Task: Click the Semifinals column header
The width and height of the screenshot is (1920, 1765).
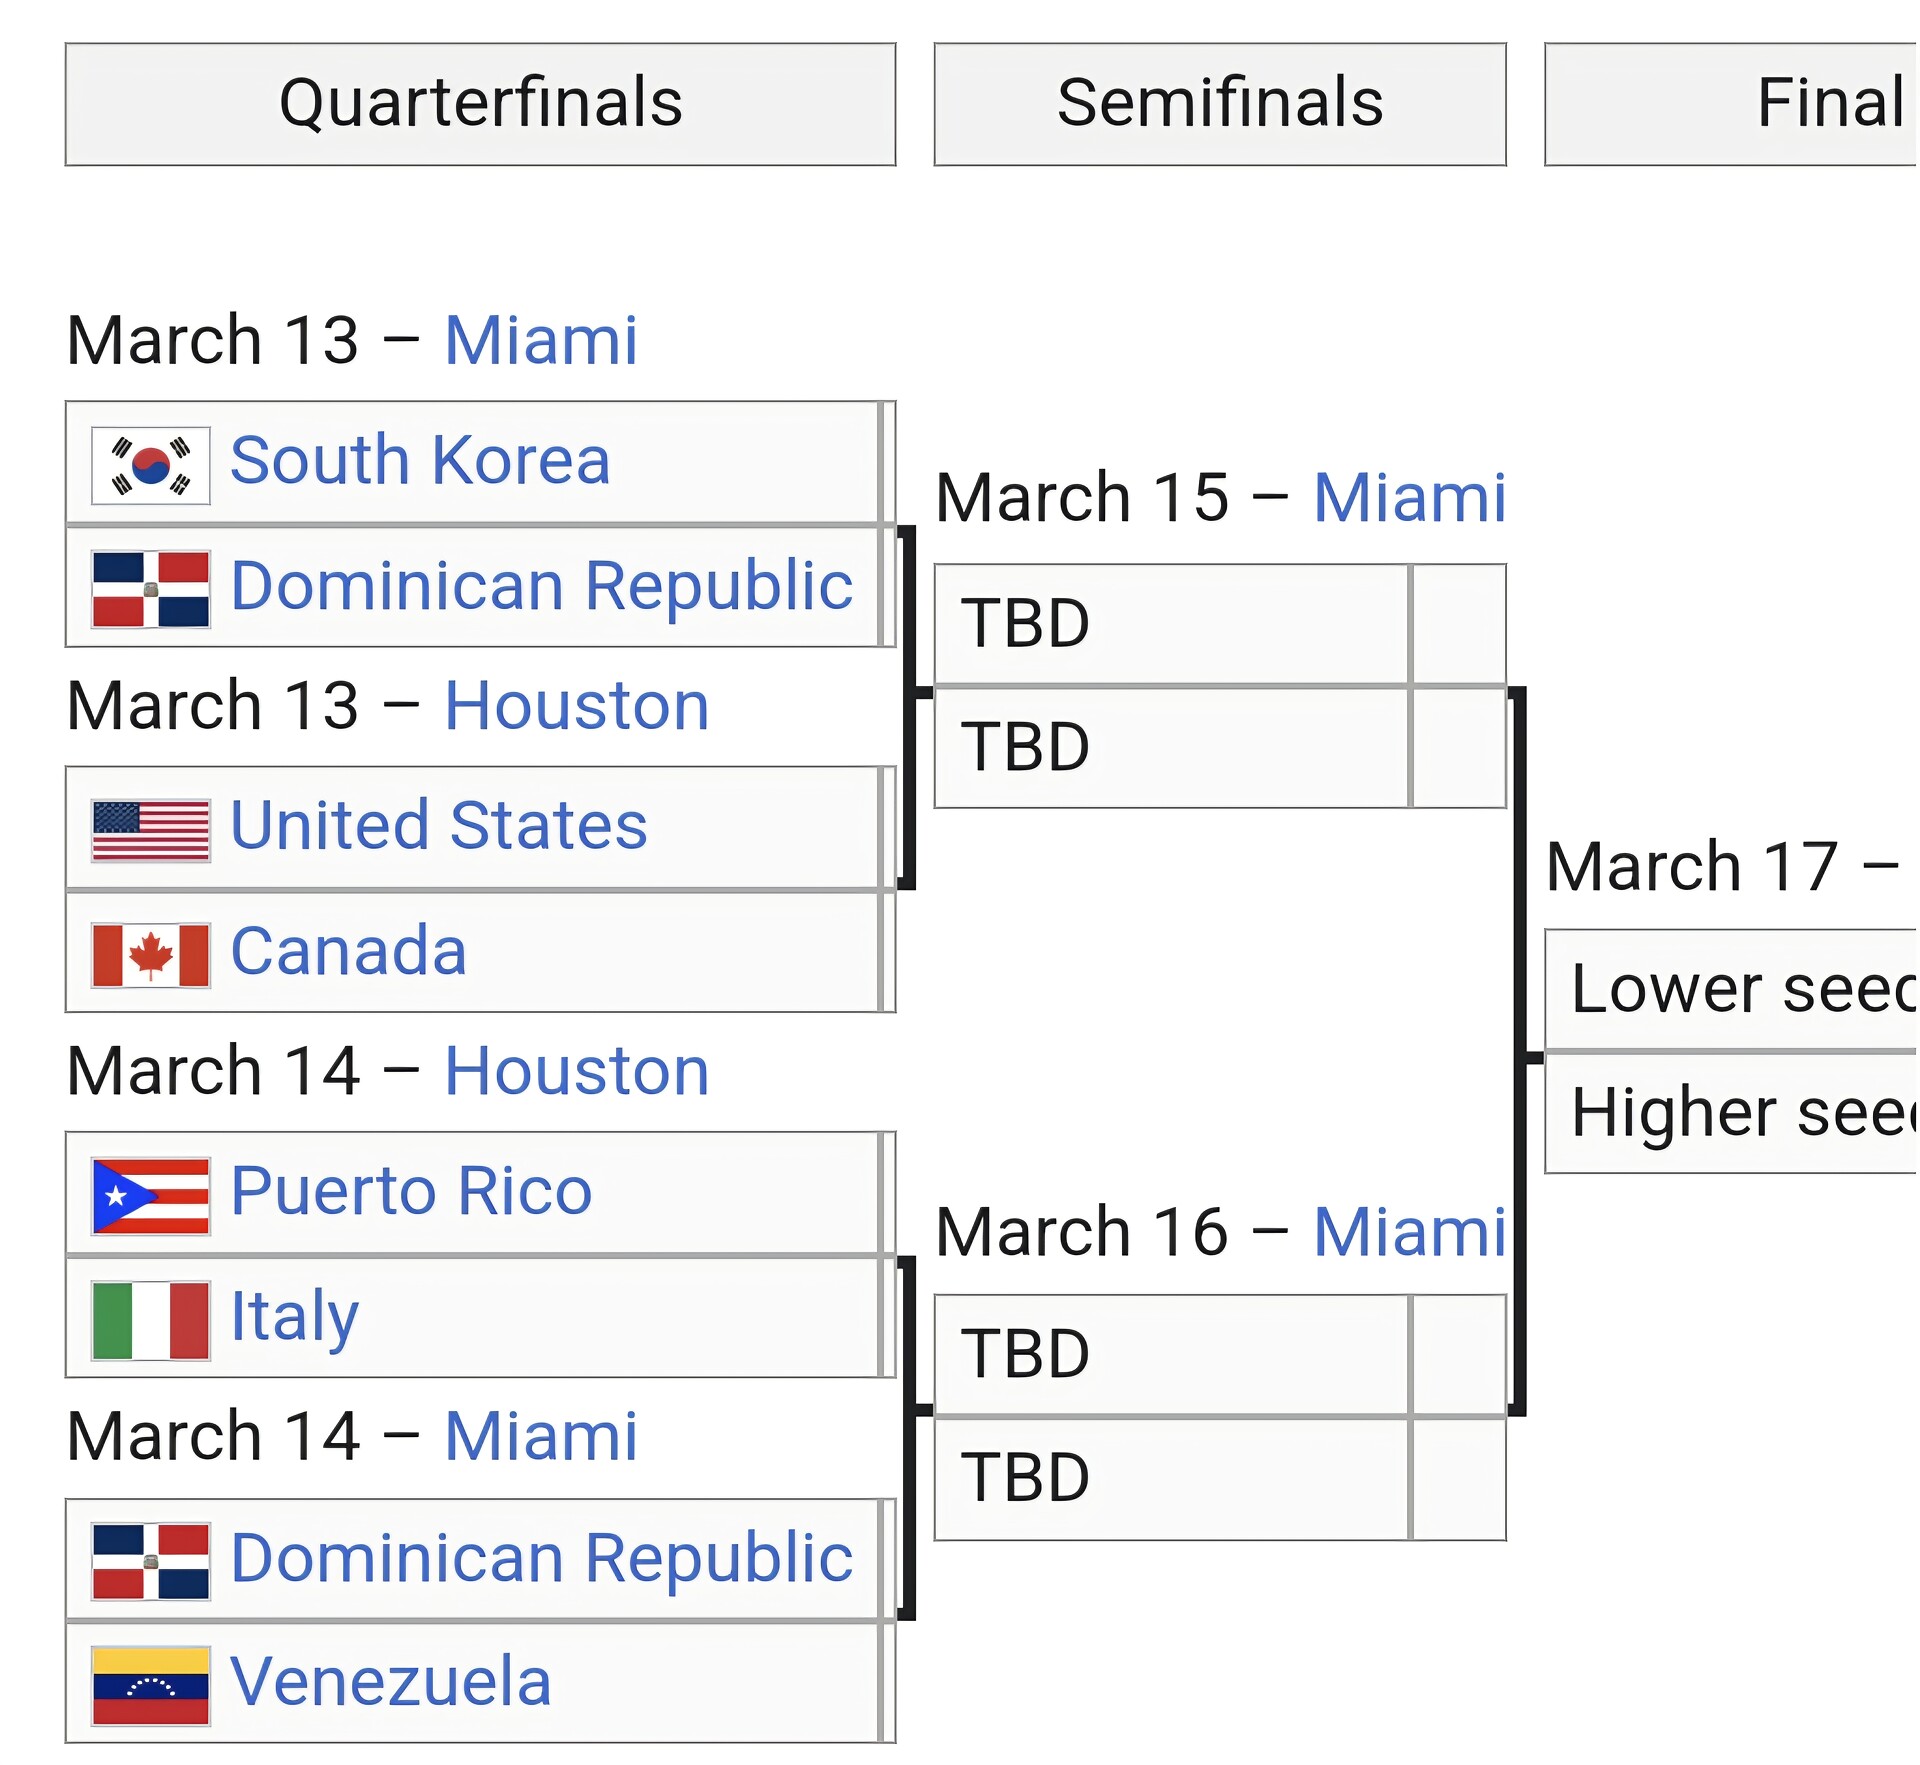Action: pyautogui.click(x=1219, y=103)
